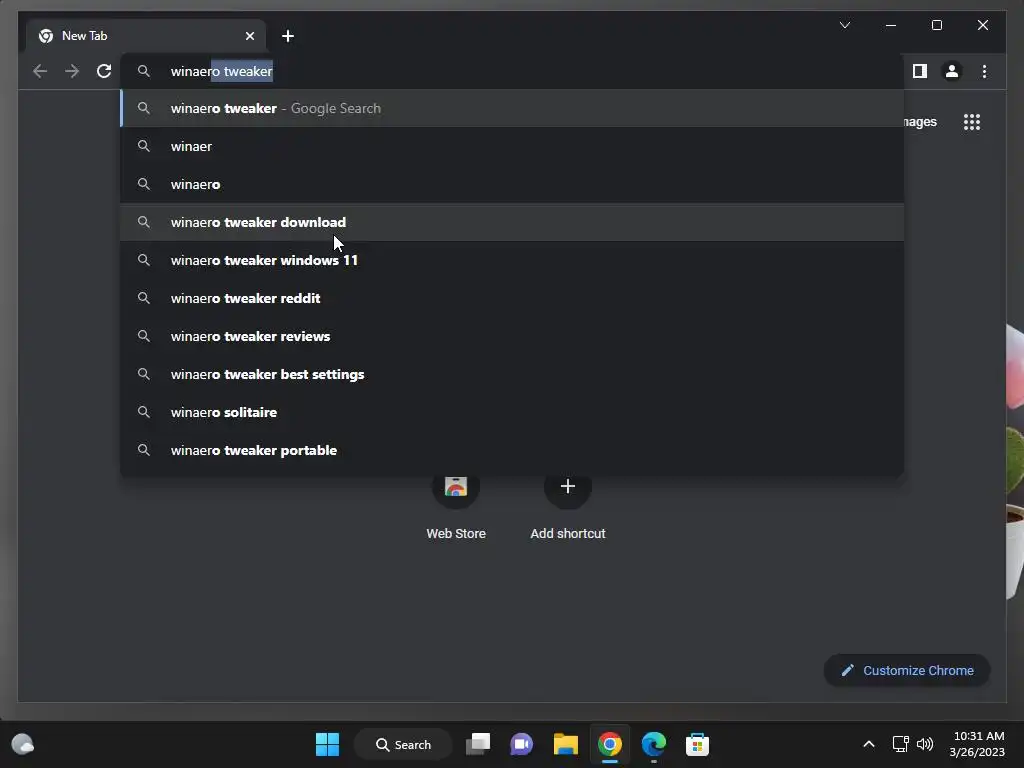This screenshot has height=768, width=1024.
Task: Open the Google apps grid
Action: 972,122
